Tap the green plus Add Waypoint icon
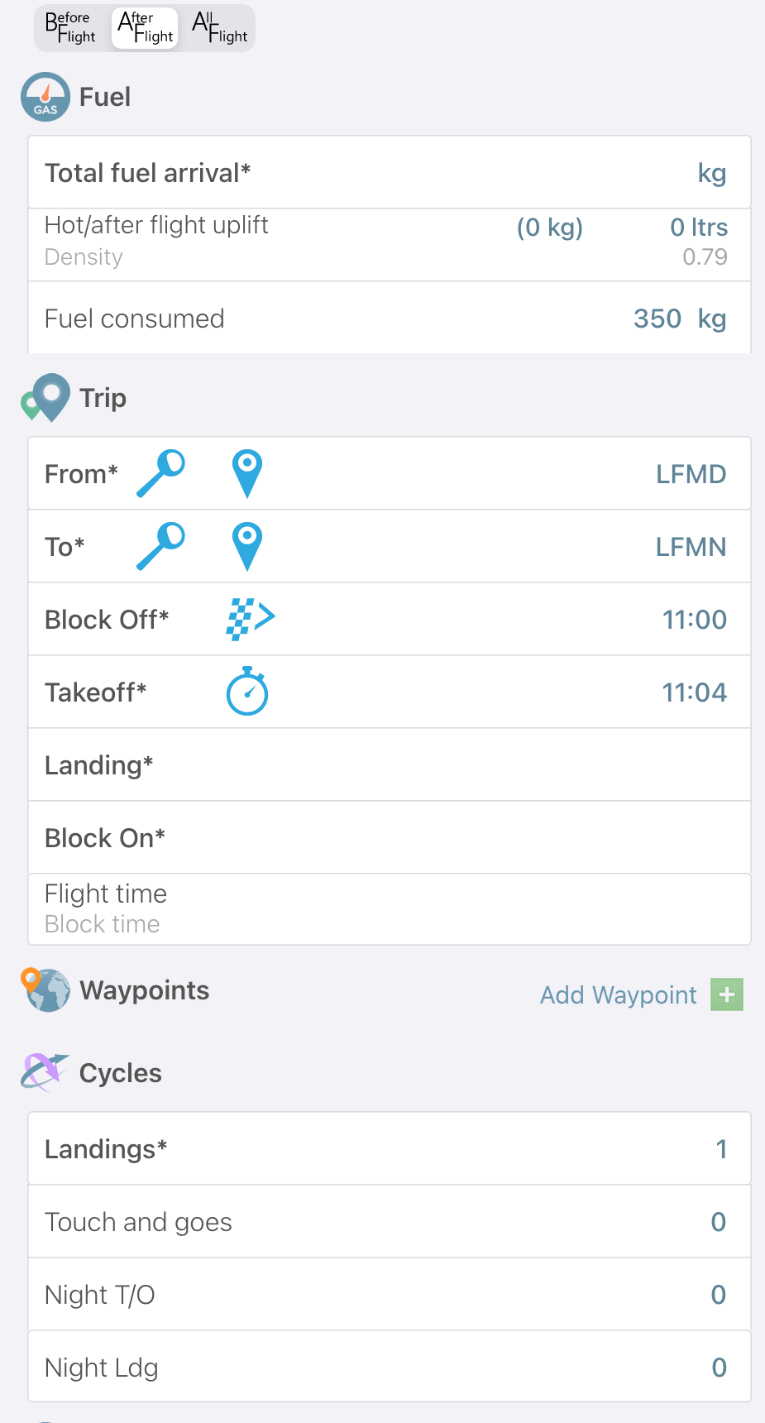The width and height of the screenshot is (765, 1423). [727, 995]
